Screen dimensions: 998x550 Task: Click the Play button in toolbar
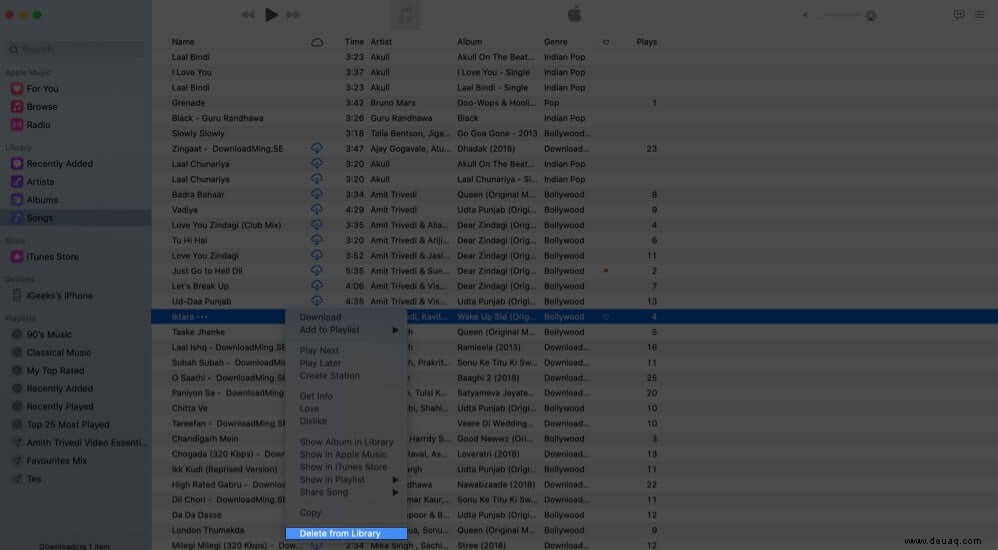(271, 15)
